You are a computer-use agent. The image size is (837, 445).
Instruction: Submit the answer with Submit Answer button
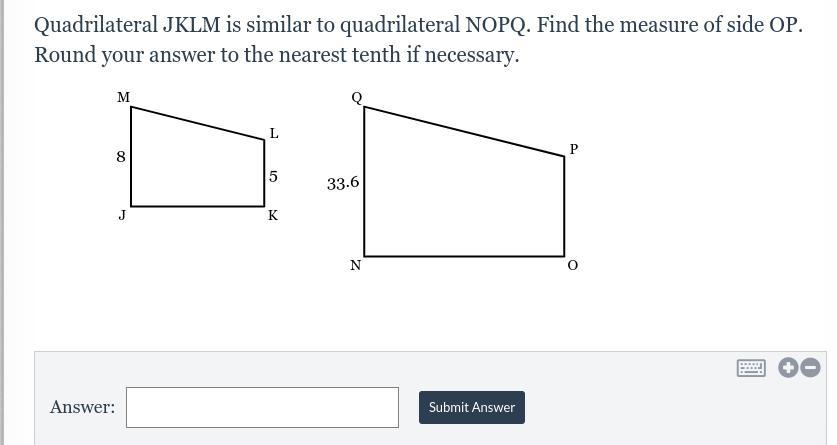[x=472, y=407]
